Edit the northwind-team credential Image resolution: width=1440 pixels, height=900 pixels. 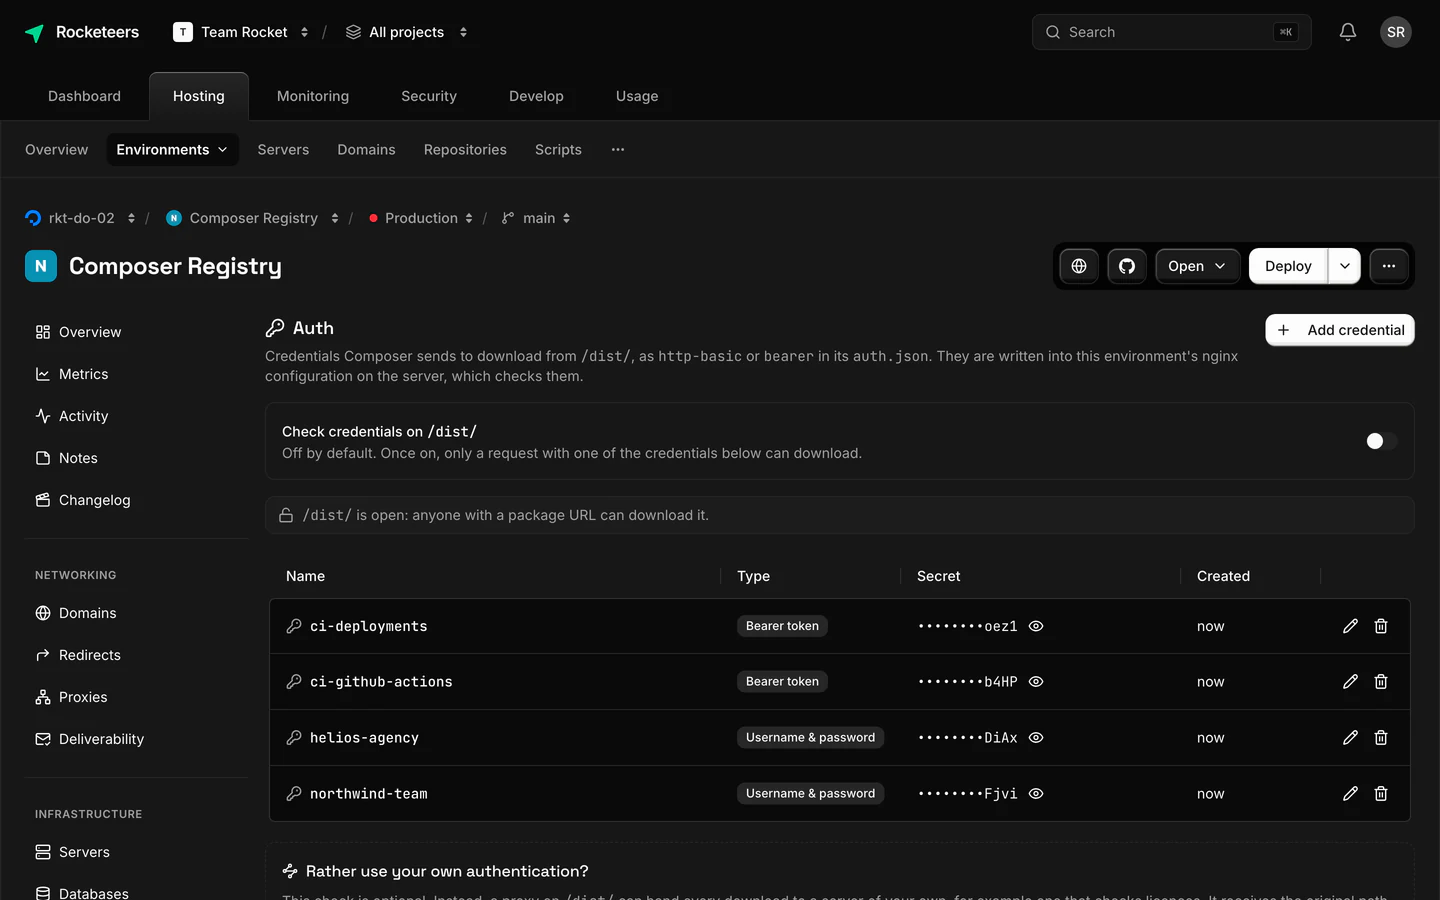tap(1350, 794)
